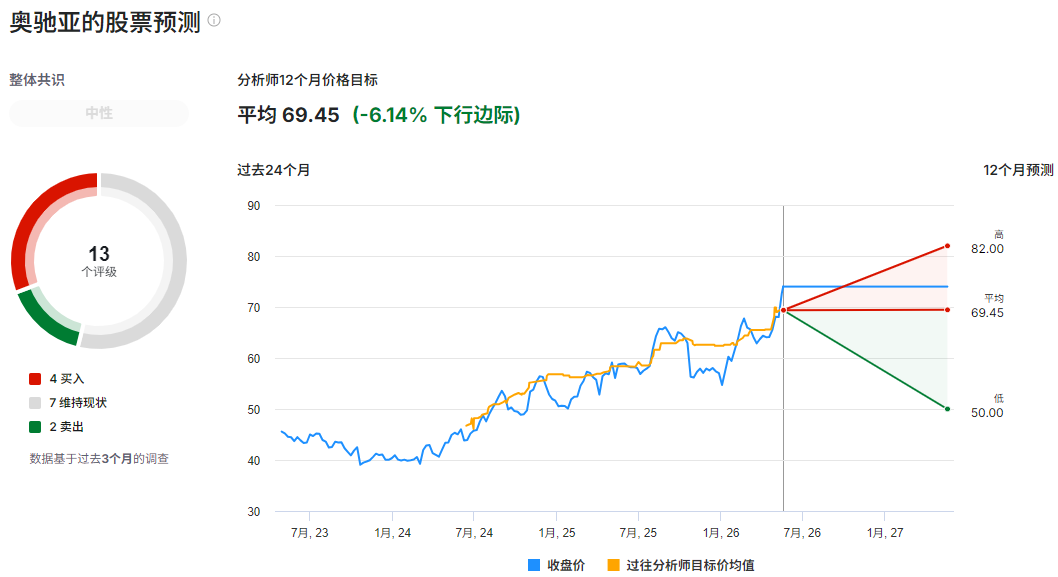Click x-axis label 7月, 23
The width and height of the screenshot is (1058, 577).
310,533
